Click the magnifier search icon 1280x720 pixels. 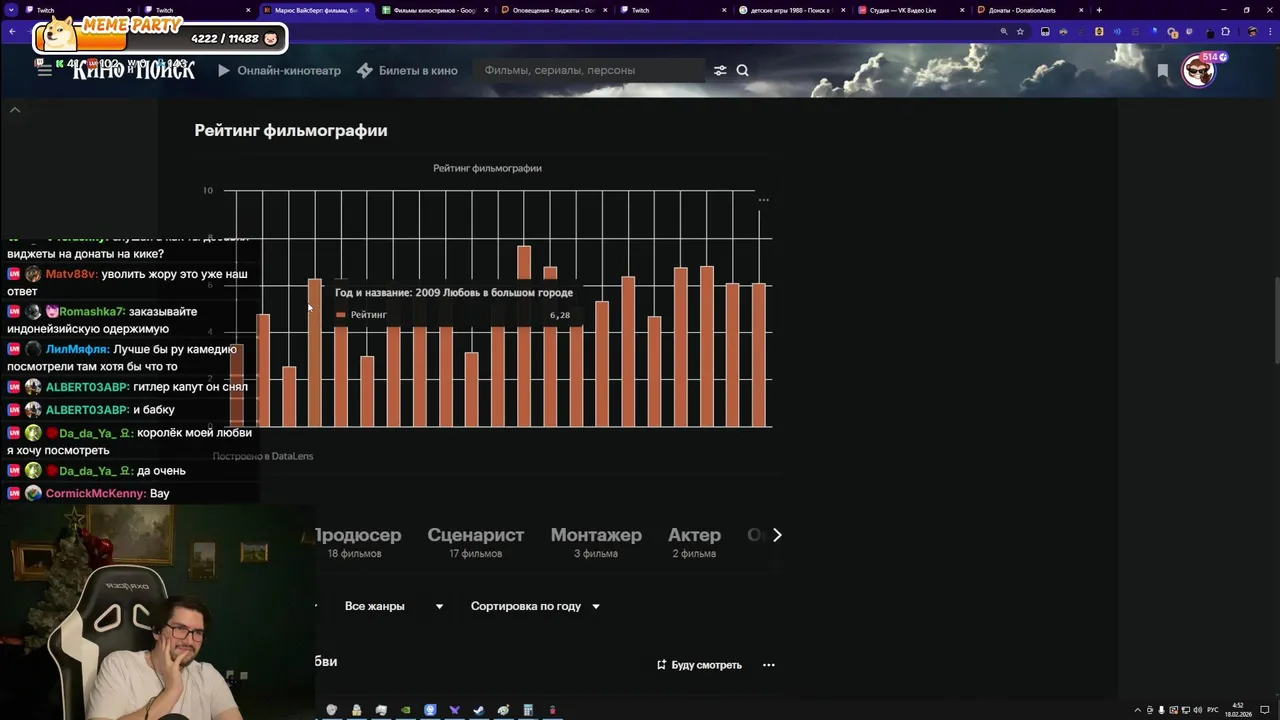[x=743, y=70]
